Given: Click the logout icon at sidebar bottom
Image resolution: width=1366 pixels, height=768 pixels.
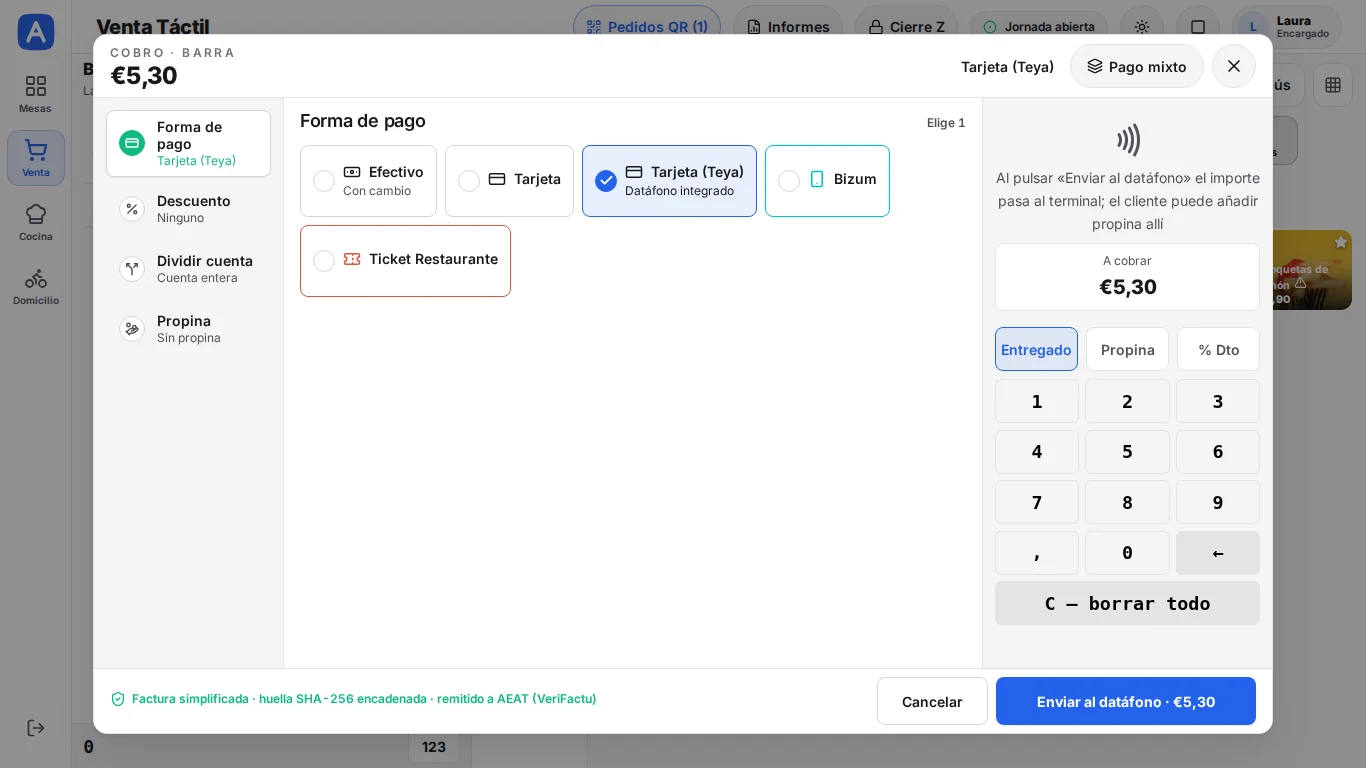Looking at the screenshot, I should click(x=35, y=728).
